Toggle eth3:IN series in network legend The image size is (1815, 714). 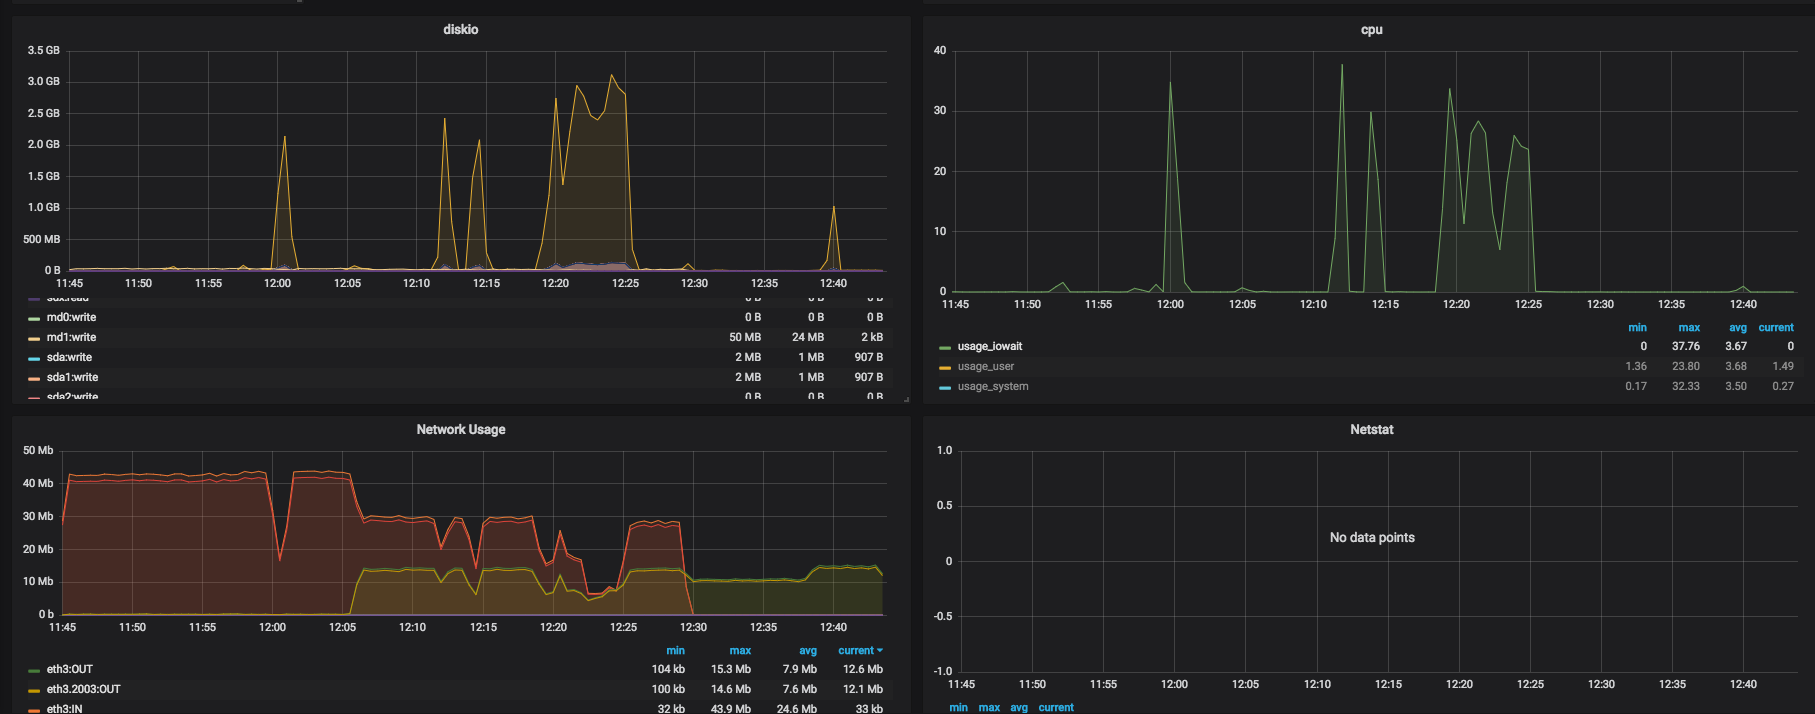(64, 709)
